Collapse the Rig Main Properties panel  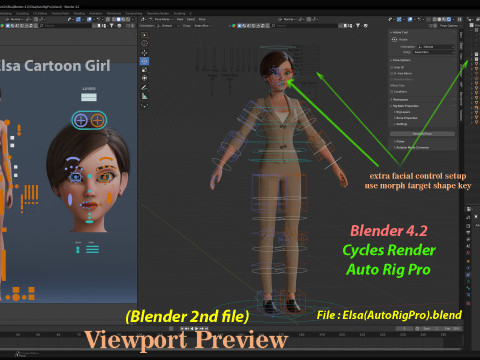point(405,106)
